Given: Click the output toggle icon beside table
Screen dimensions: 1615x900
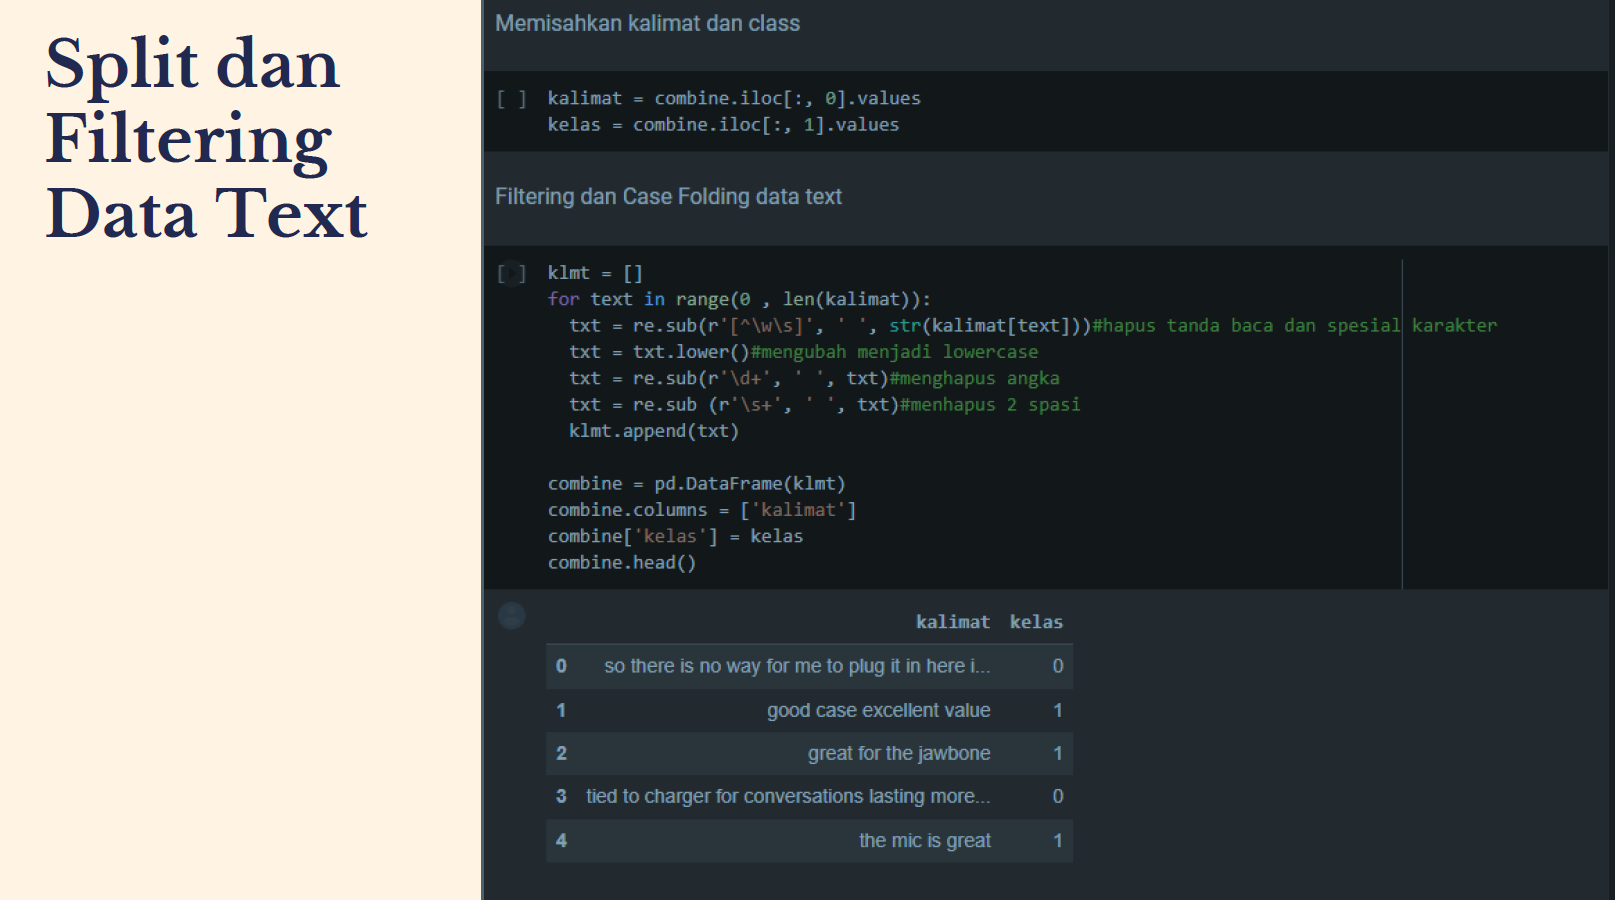Looking at the screenshot, I should (x=511, y=616).
